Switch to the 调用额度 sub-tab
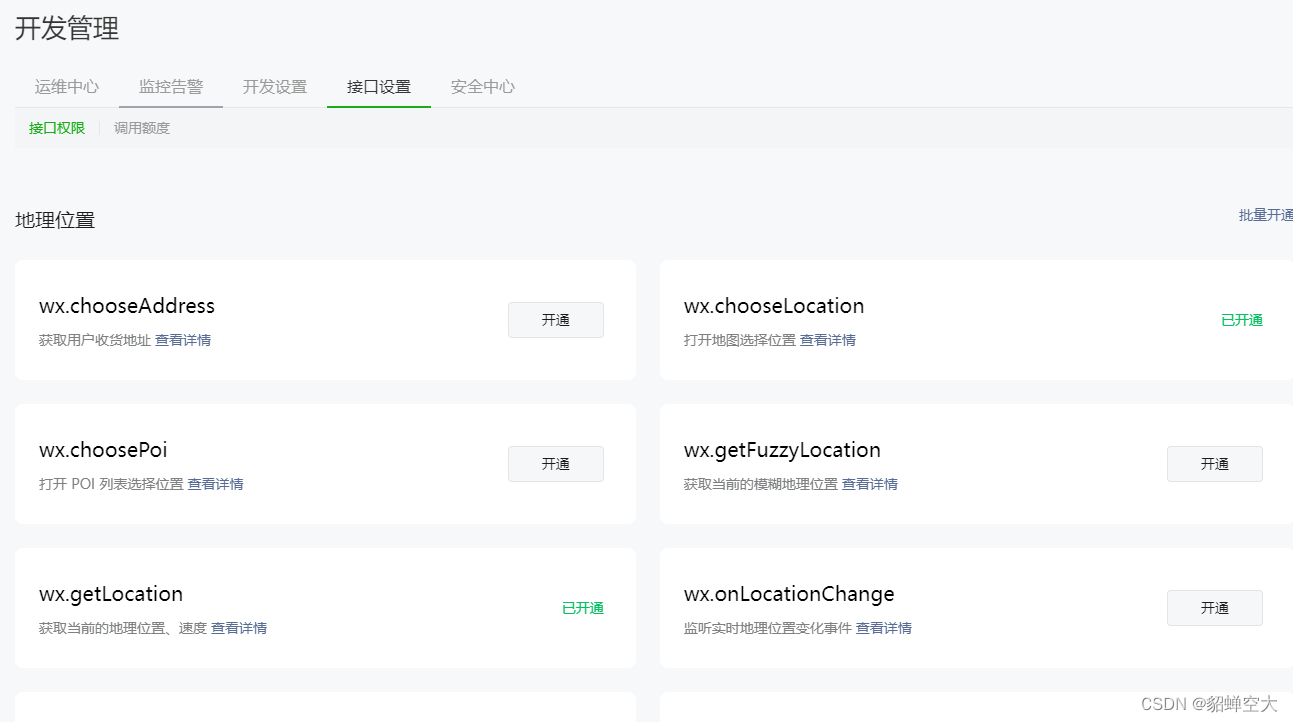The width and height of the screenshot is (1293, 722). [x=141, y=128]
